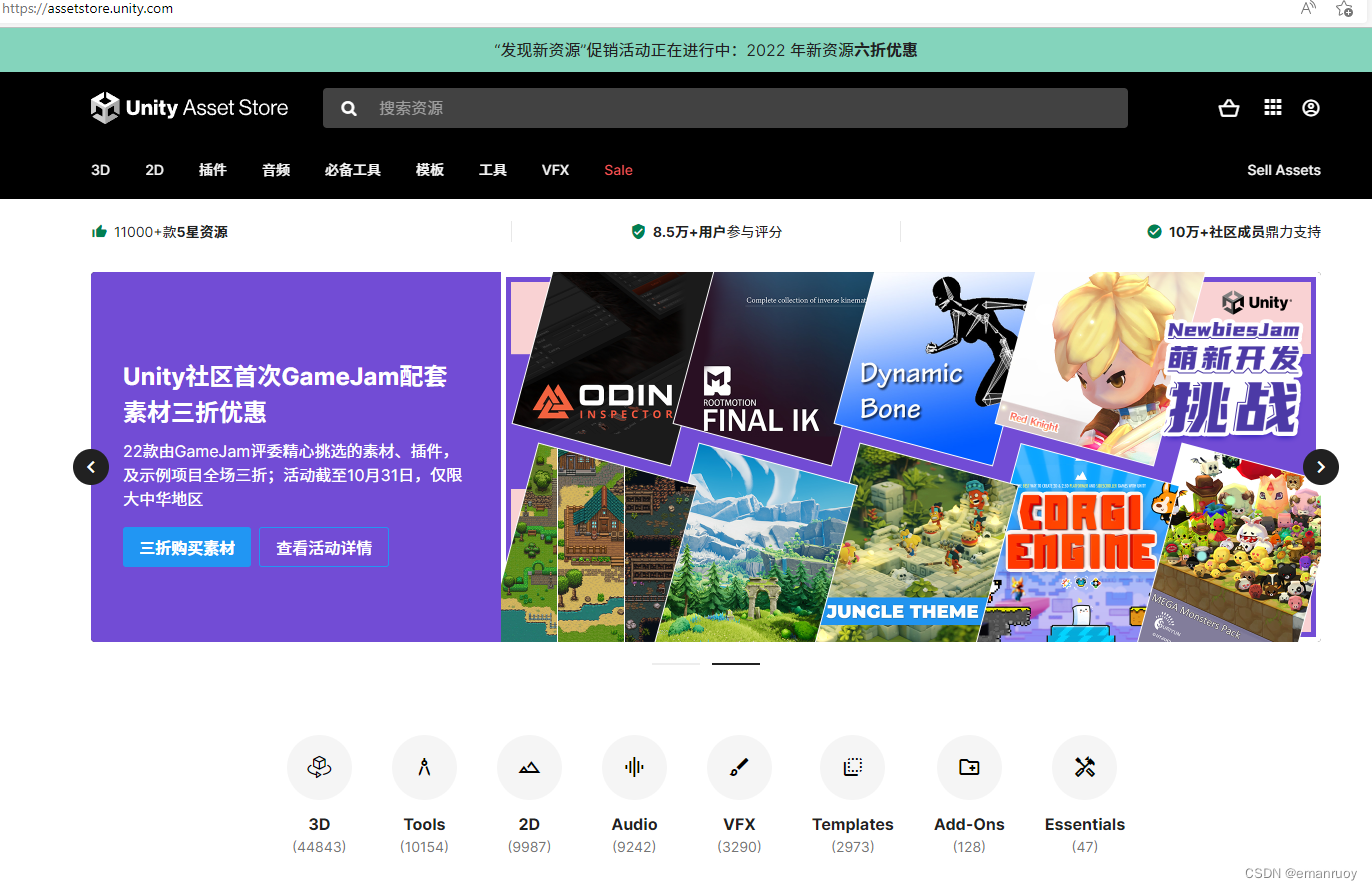Screen dimensions: 1372x890
Task: Click the Templates category label
Action: 853,825
